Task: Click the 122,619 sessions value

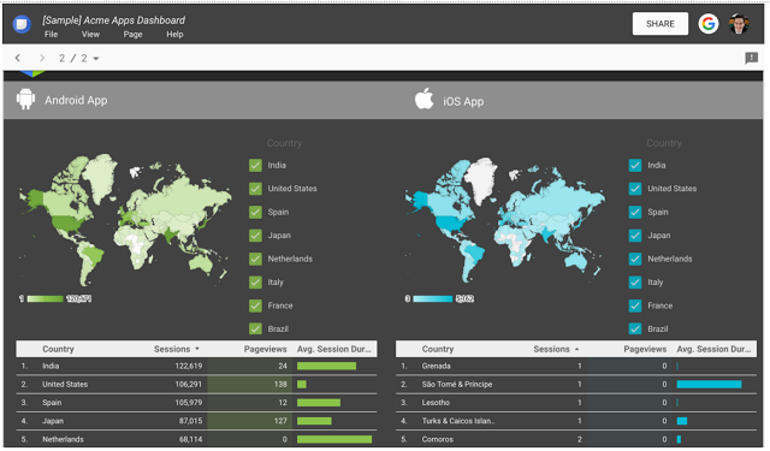Action: [189, 366]
